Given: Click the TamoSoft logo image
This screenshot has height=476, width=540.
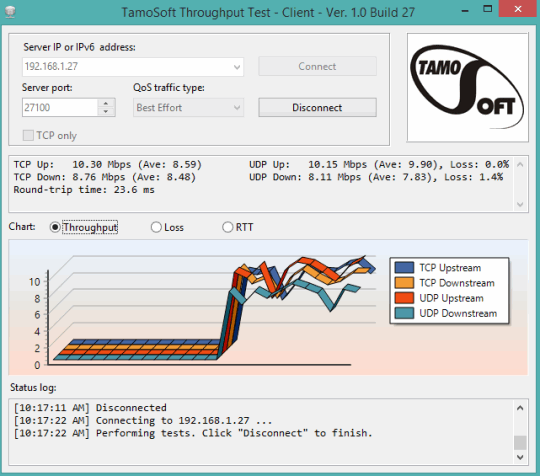Looking at the screenshot, I should (467, 87).
